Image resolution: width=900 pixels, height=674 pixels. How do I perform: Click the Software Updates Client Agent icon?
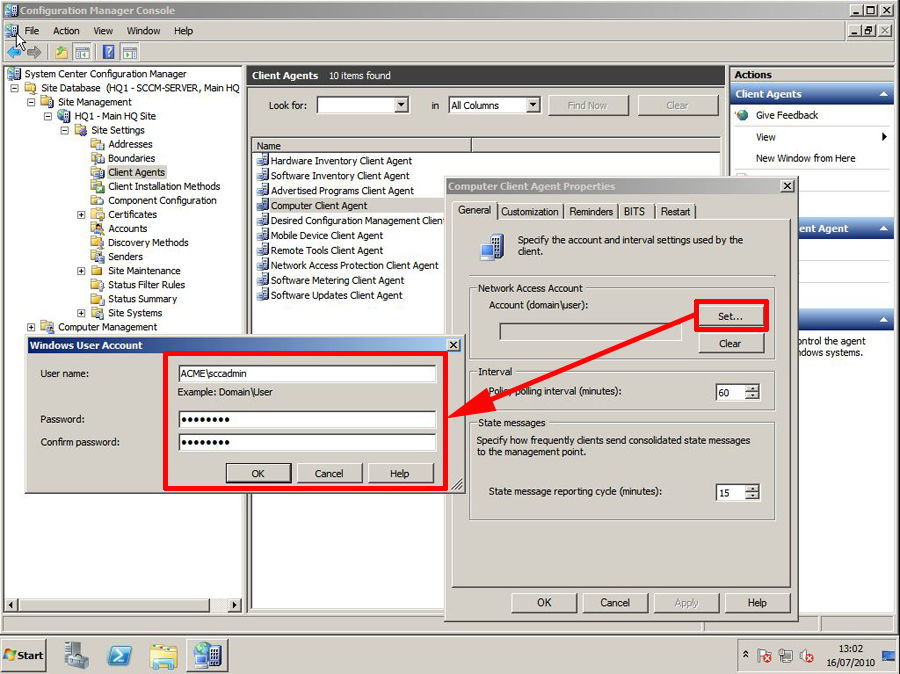(x=263, y=295)
